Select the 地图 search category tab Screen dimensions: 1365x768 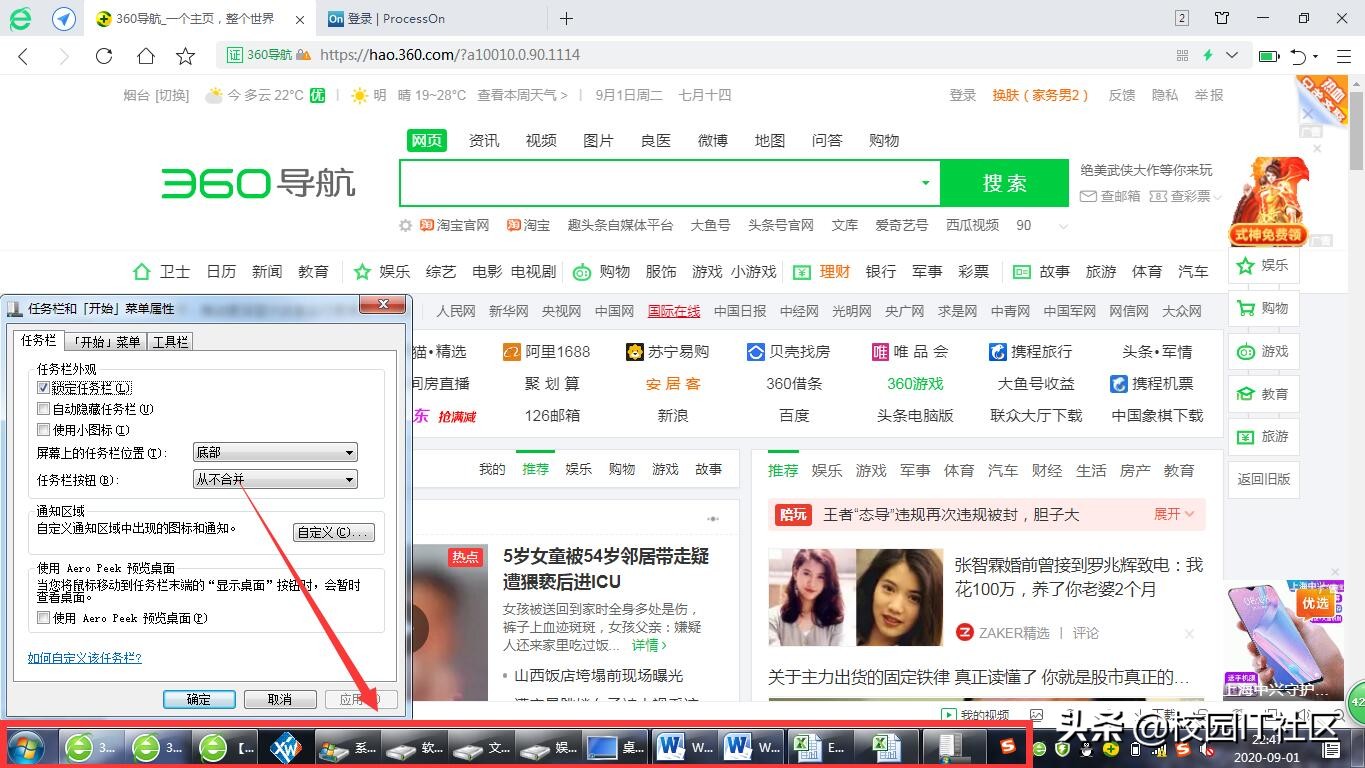click(x=769, y=141)
